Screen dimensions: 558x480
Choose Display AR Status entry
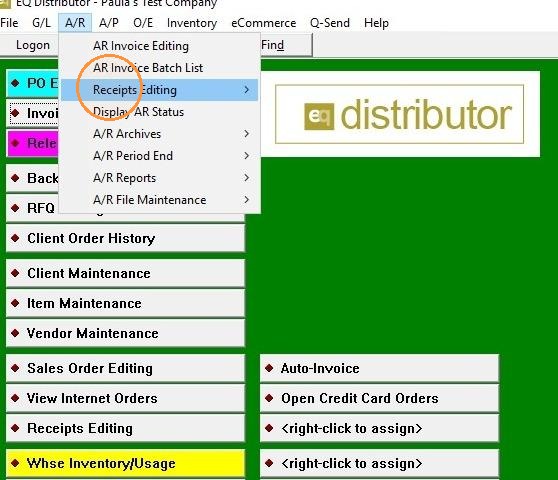[x=159, y=112]
